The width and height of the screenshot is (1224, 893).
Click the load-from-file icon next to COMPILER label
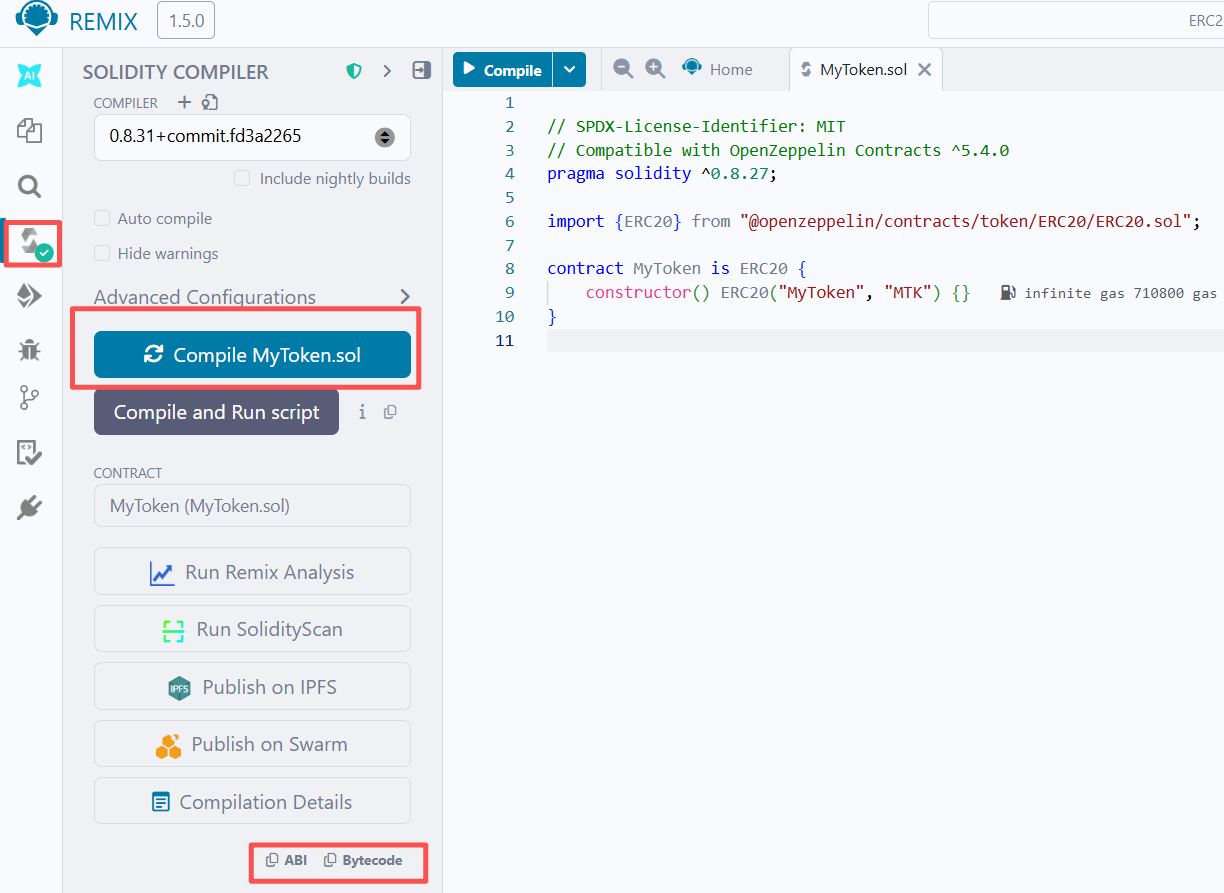coord(210,102)
